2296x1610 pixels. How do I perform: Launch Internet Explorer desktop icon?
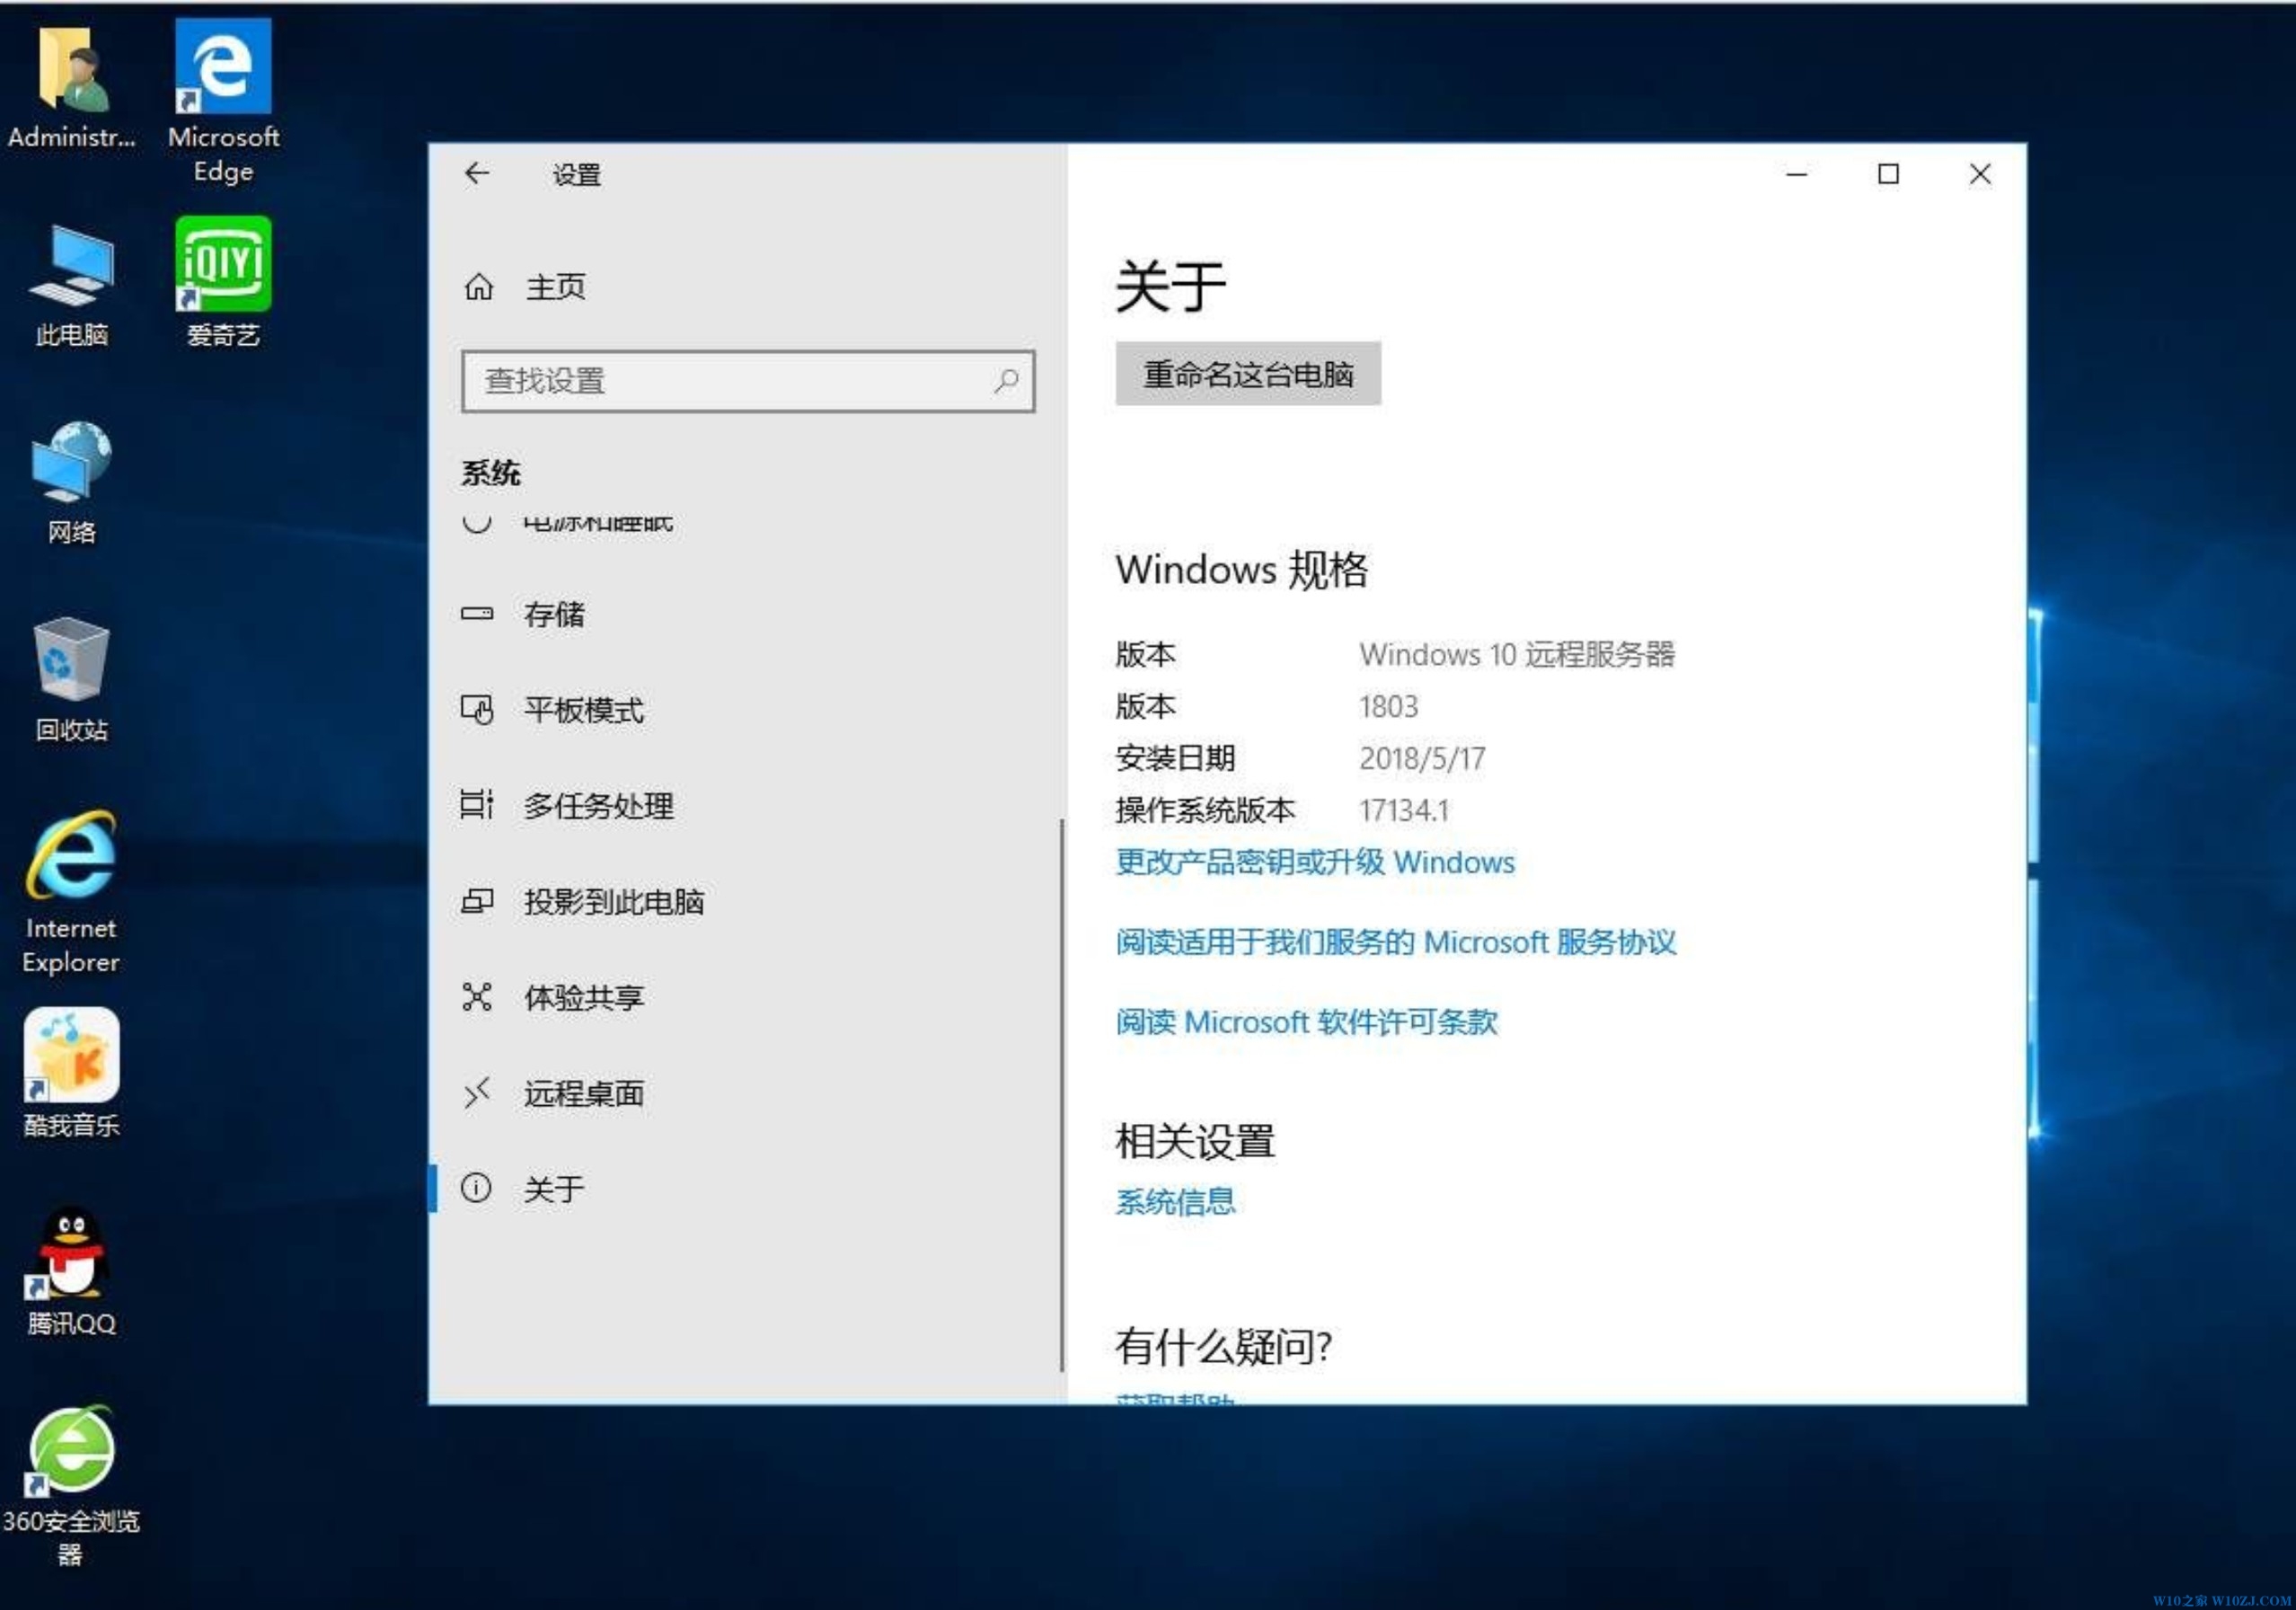71,893
